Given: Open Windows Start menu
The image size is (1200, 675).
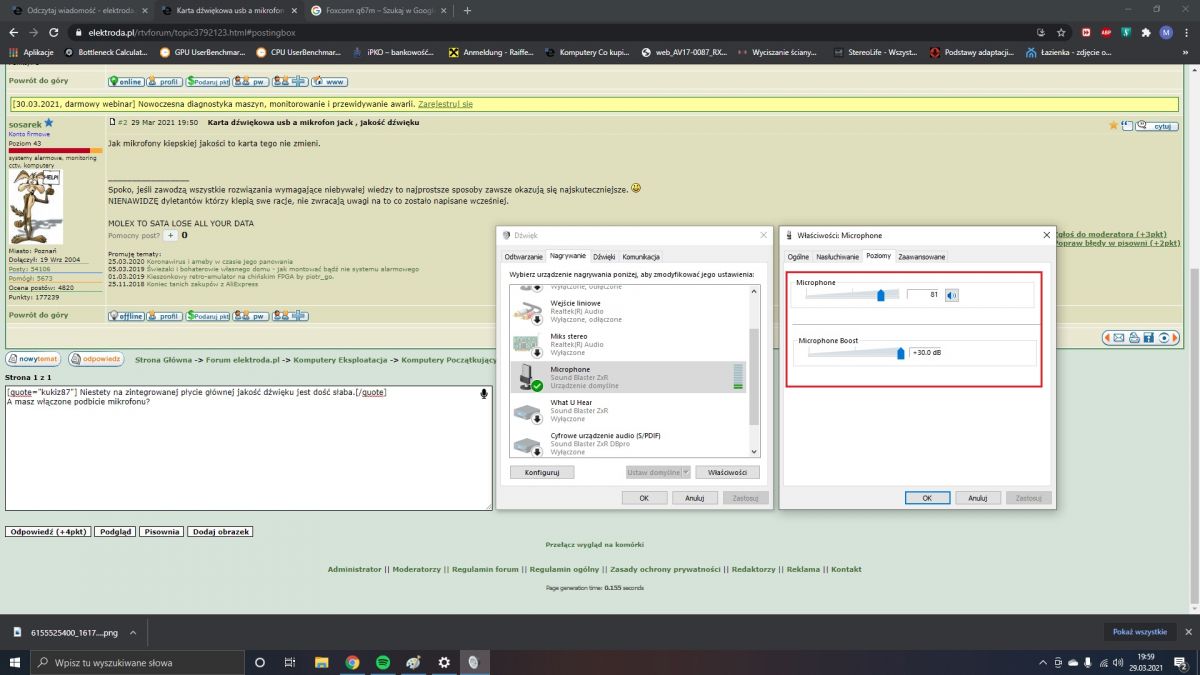Looking at the screenshot, I should tap(15, 662).
